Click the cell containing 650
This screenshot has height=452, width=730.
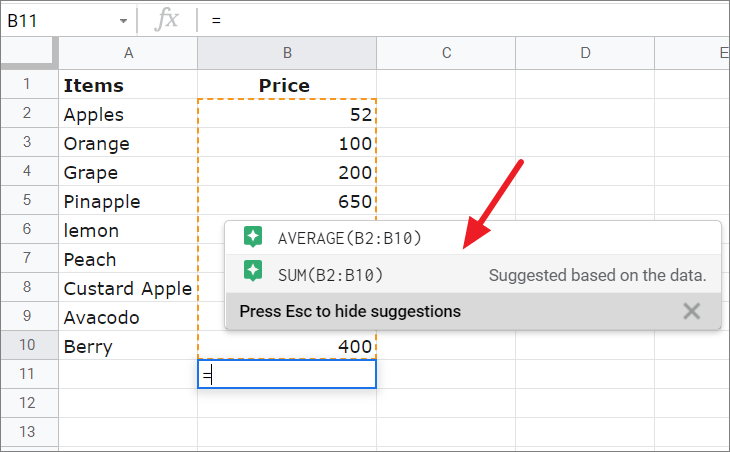tap(287, 201)
